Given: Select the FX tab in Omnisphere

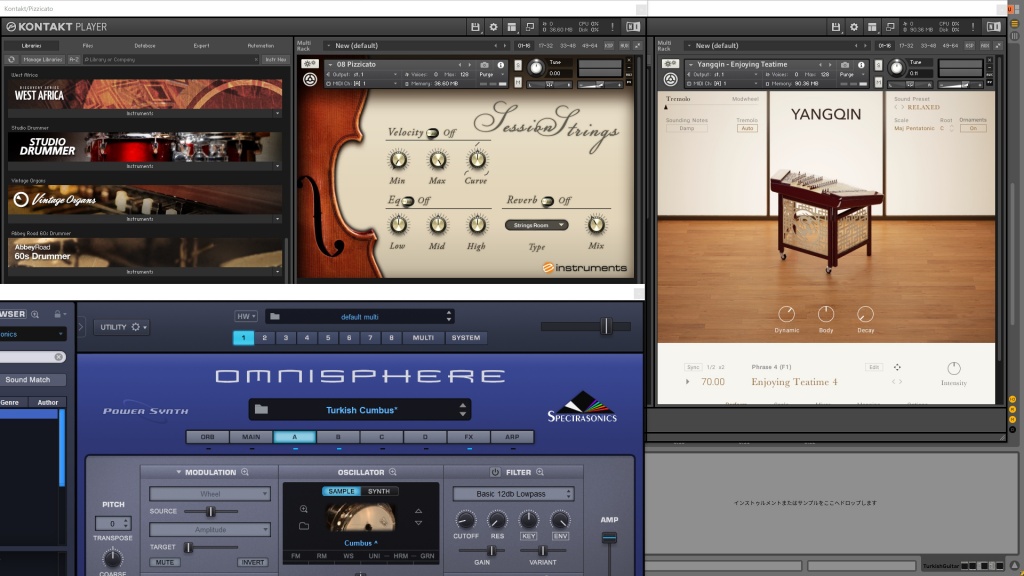Looking at the screenshot, I should [x=467, y=437].
